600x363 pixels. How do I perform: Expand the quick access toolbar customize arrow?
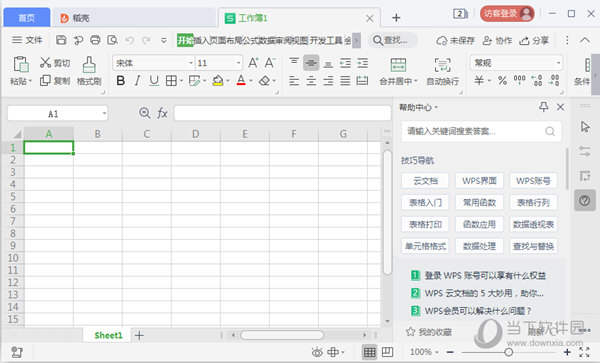click(163, 40)
